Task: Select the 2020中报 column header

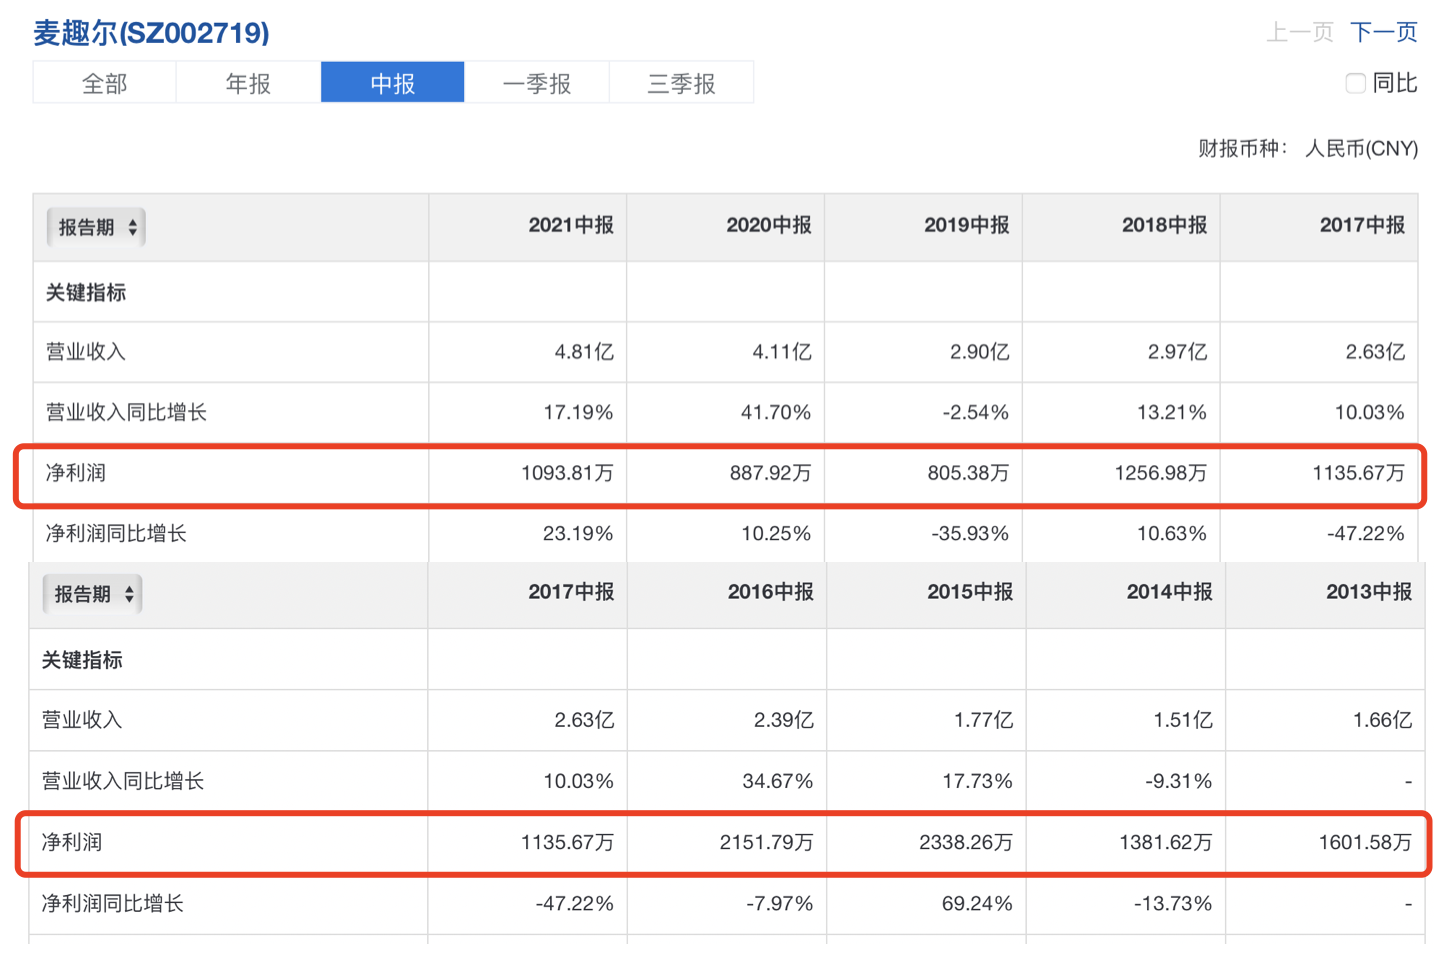Action: point(768,225)
